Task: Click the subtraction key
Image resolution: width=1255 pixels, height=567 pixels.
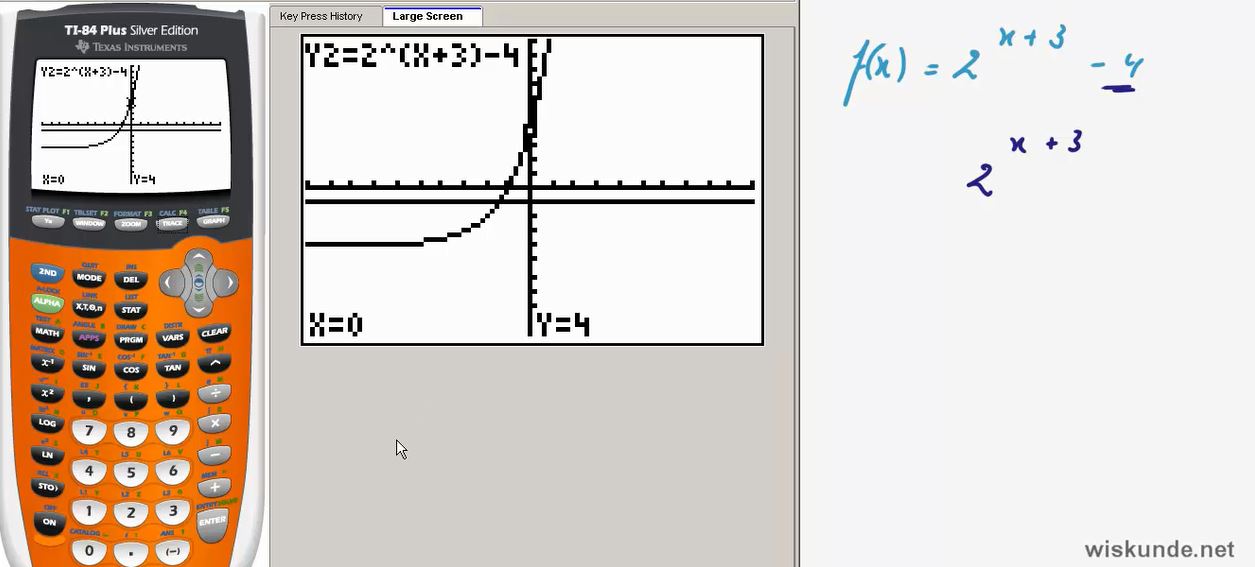Action: point(214,455)
